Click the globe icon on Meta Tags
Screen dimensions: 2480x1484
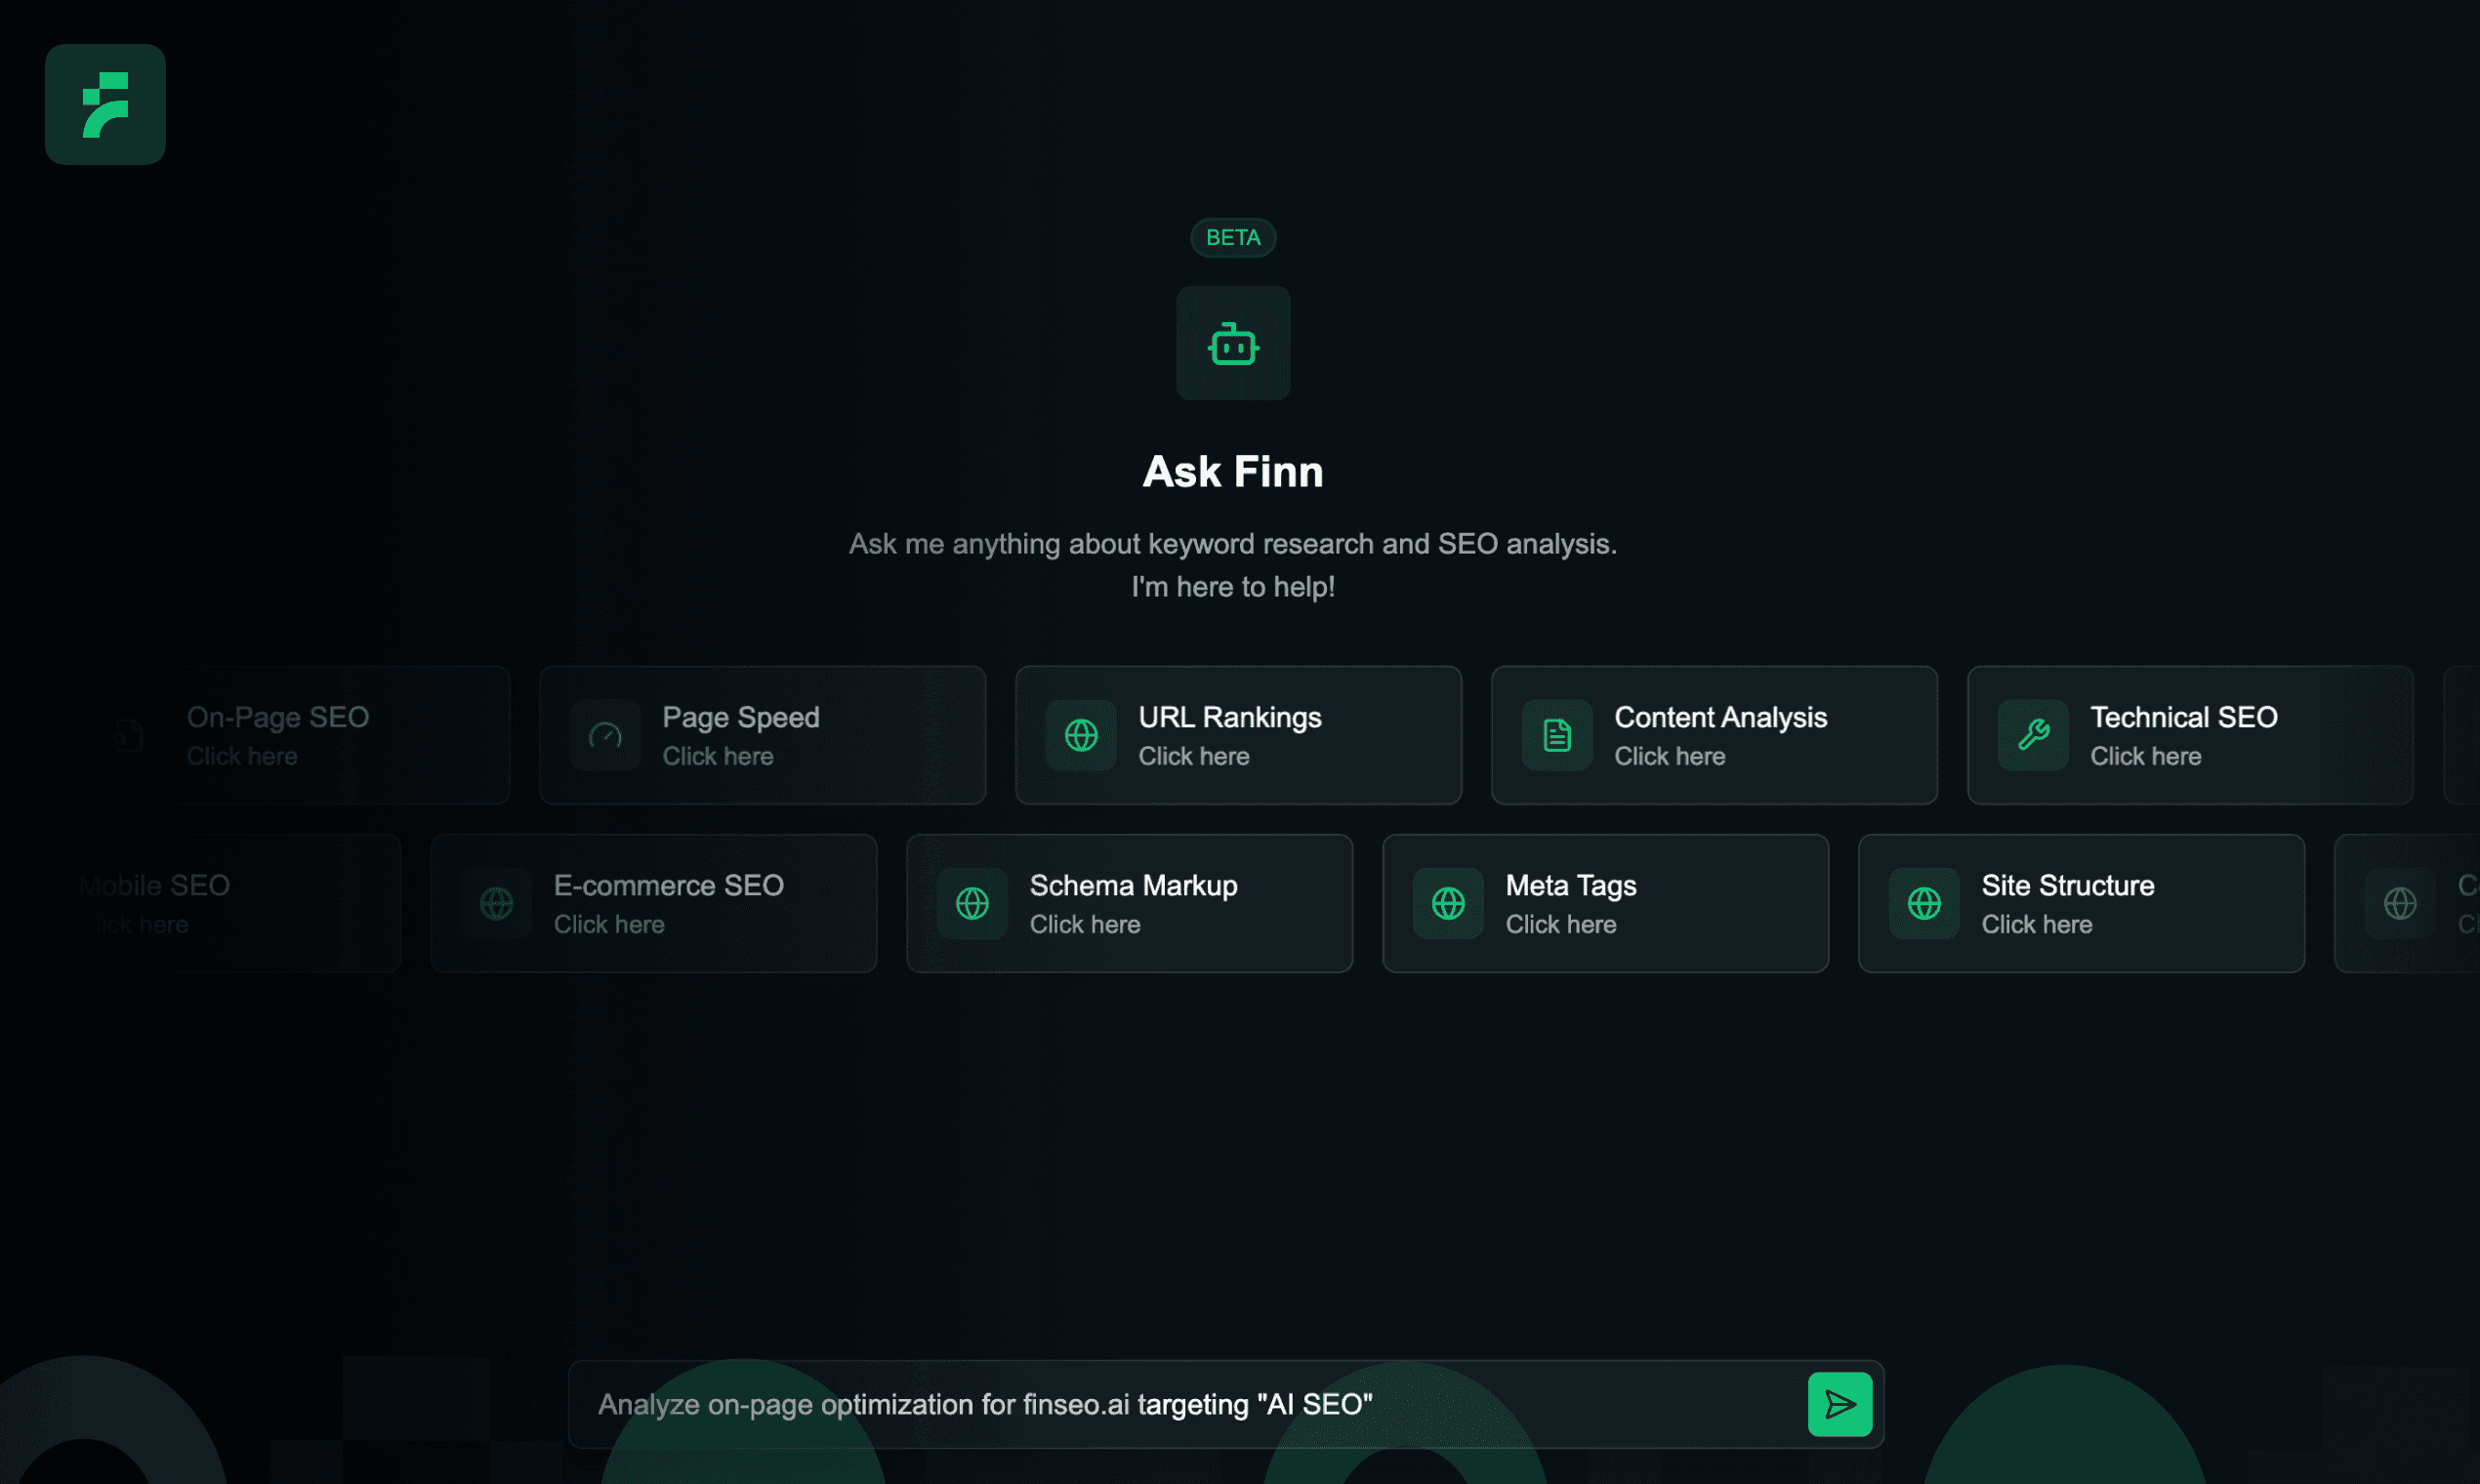pyautogui.click(x=1448, y=903)
